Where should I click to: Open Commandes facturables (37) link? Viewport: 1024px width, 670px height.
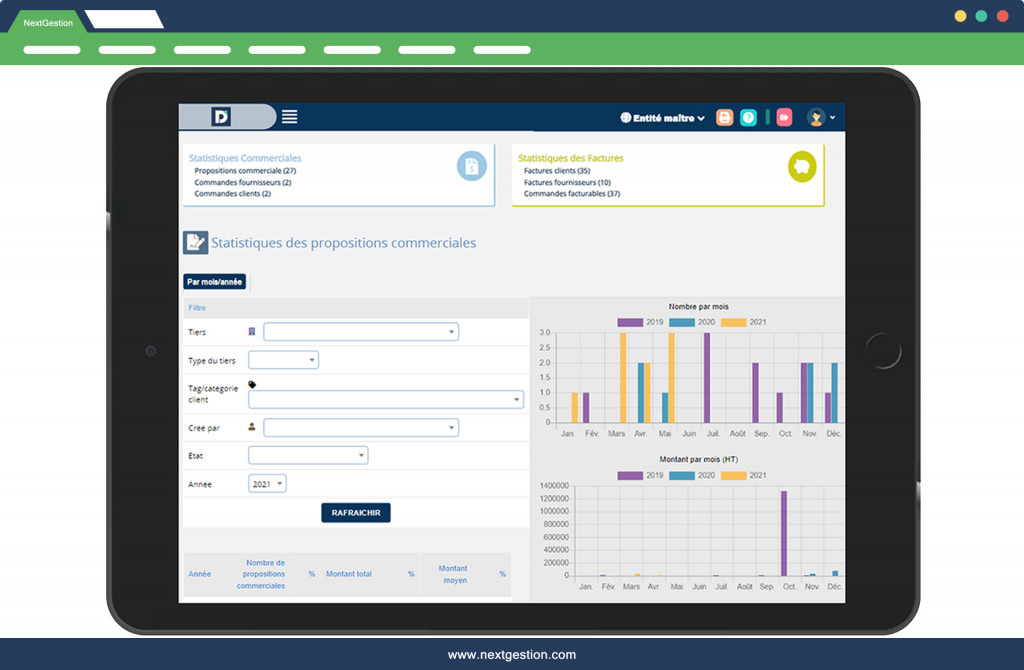[x=571, y=194]
